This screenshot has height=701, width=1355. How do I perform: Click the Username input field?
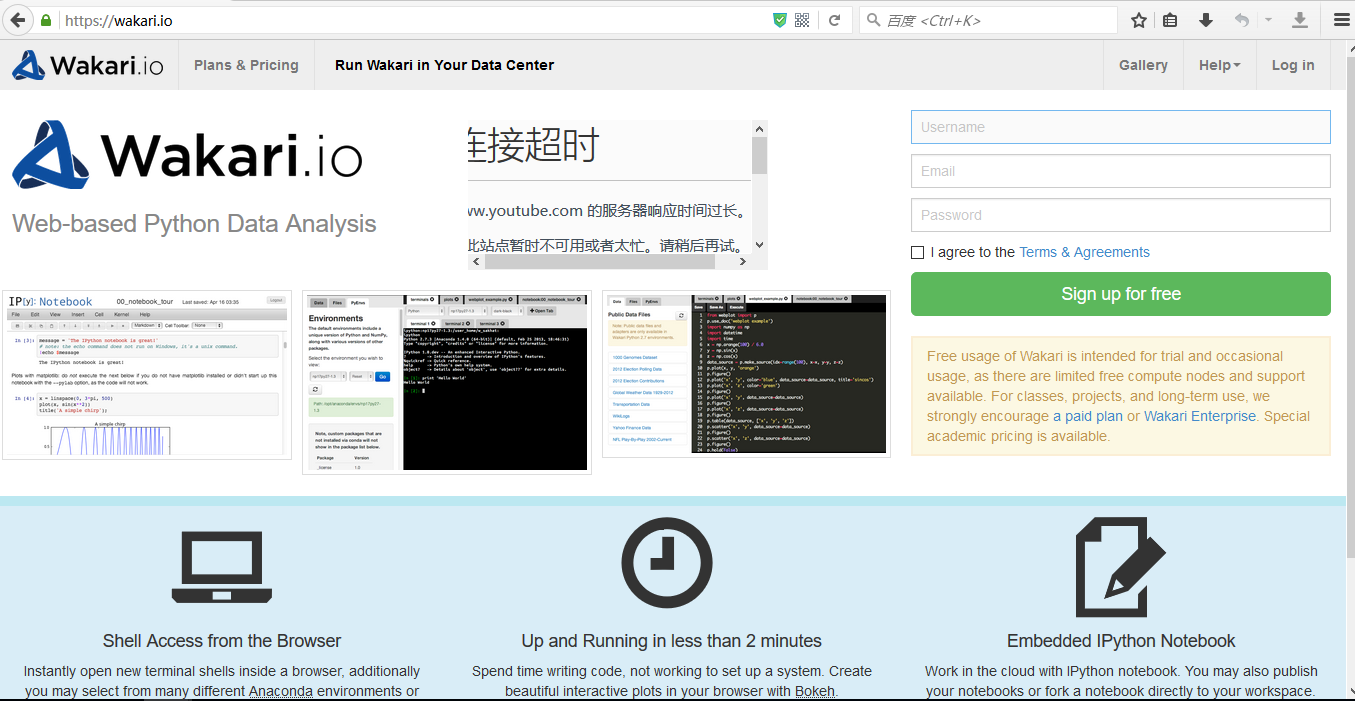(1119, 127)
